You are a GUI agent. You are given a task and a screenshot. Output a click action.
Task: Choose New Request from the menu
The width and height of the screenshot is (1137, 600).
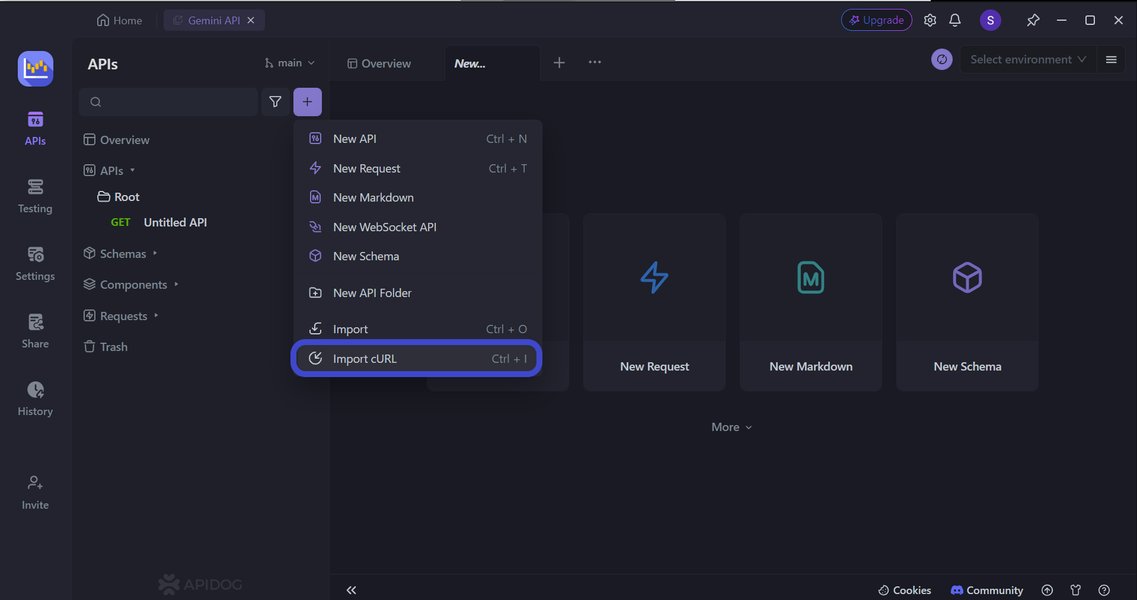pyautogui.click(x=418, y=168)
